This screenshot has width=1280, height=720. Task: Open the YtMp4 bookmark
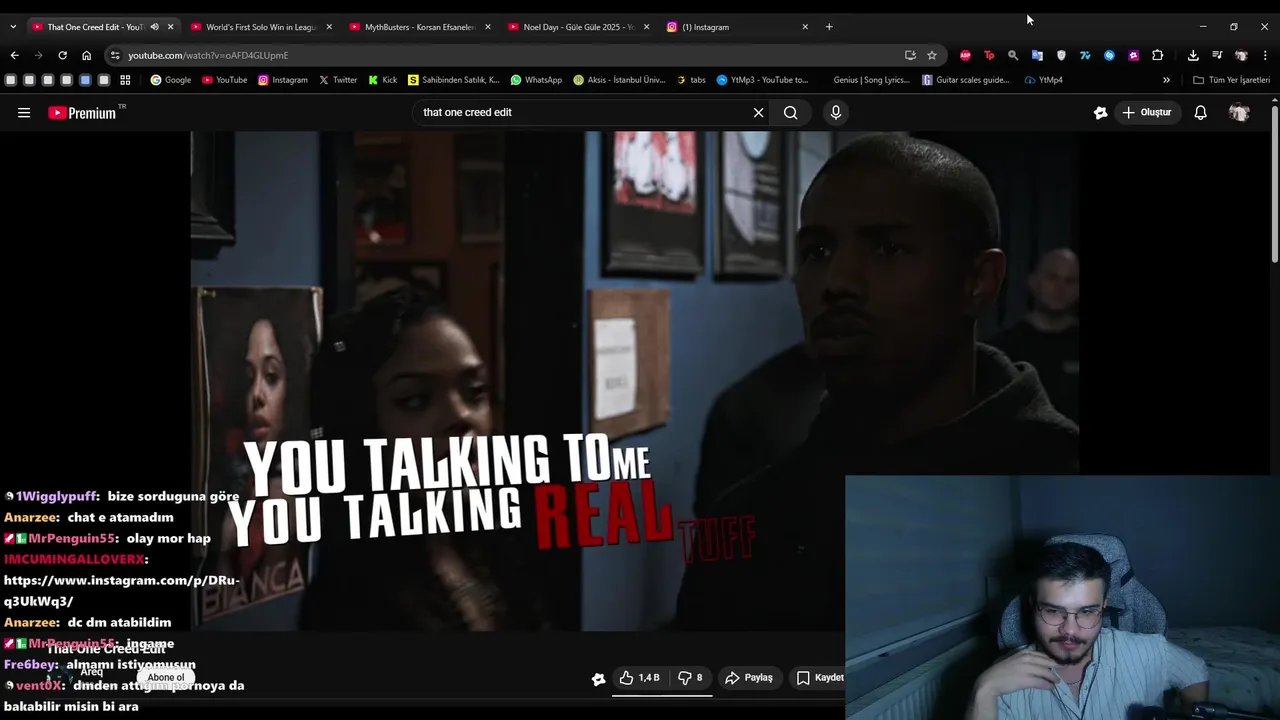[x=1044, y=80]
